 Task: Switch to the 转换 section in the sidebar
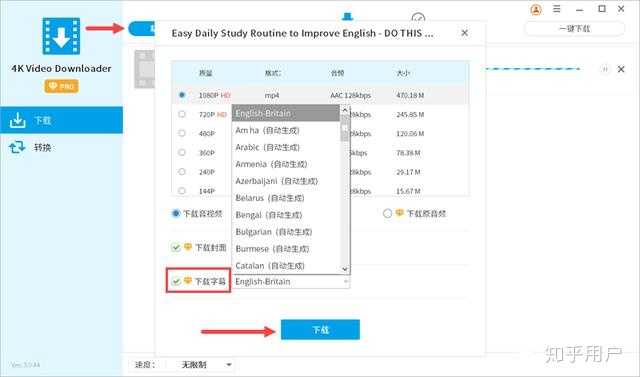pyautogui.click(x=61, y=147)
